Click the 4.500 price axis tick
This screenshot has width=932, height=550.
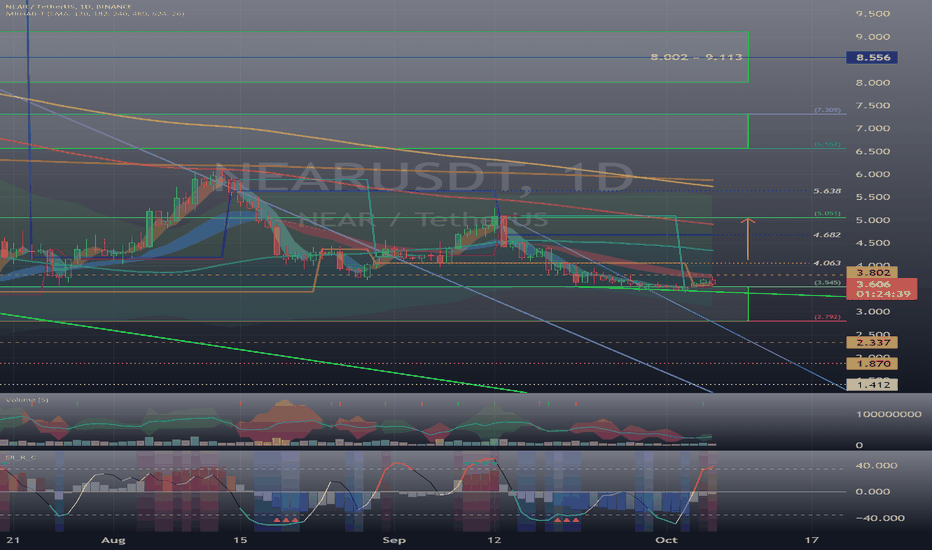pyautogui.click(x=873, y=243)
